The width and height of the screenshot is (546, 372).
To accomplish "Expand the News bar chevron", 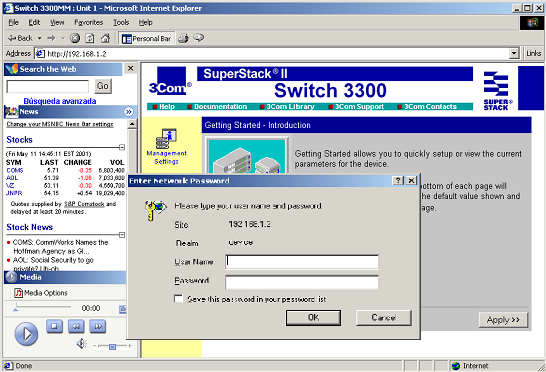I will (128, 112).
